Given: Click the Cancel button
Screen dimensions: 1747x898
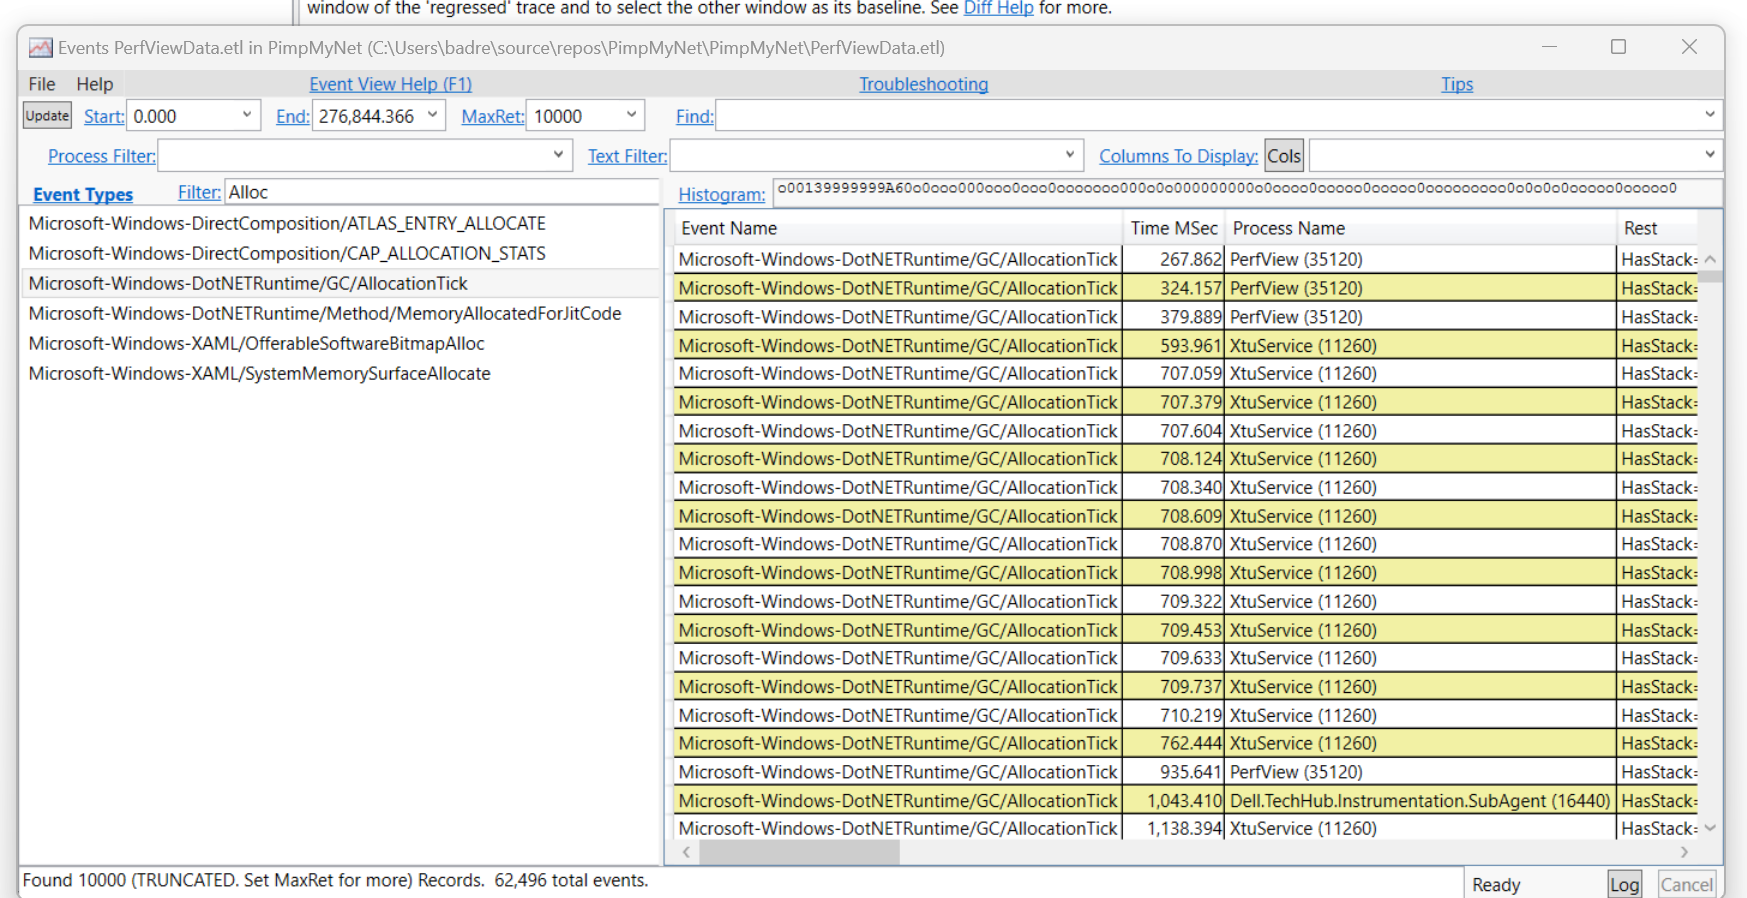Looking at the screenshot, I should [x=1687, y=885].
